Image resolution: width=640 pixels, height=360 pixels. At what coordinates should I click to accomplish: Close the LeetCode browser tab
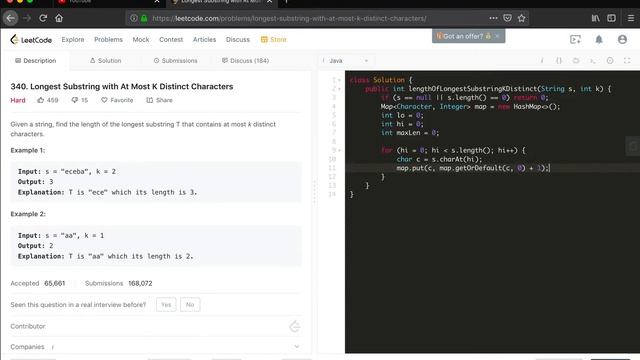click(x=269, y=2)
